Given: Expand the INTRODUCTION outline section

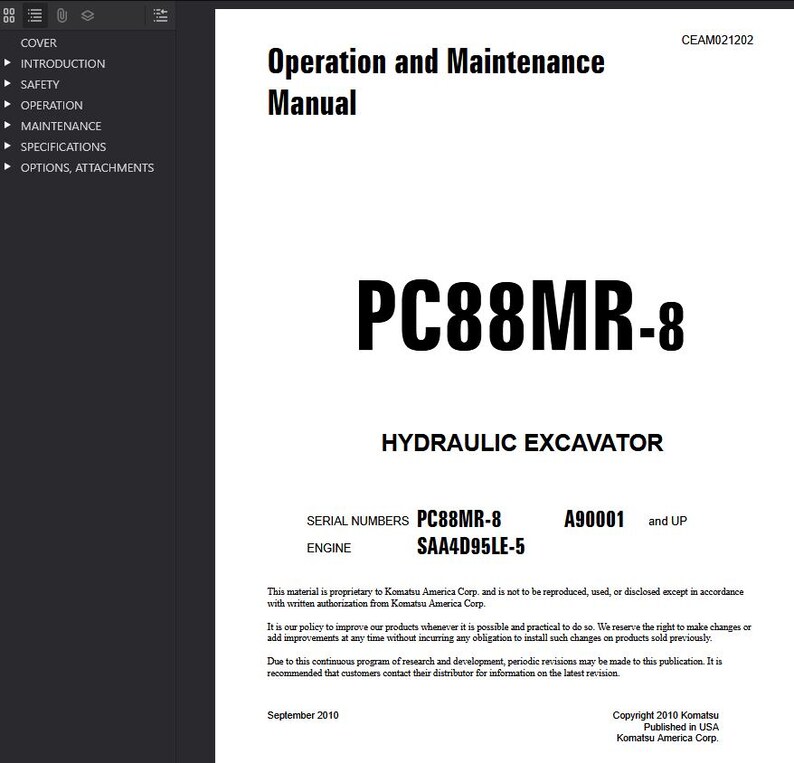Looking at the screenshot, I should (7, 63).
